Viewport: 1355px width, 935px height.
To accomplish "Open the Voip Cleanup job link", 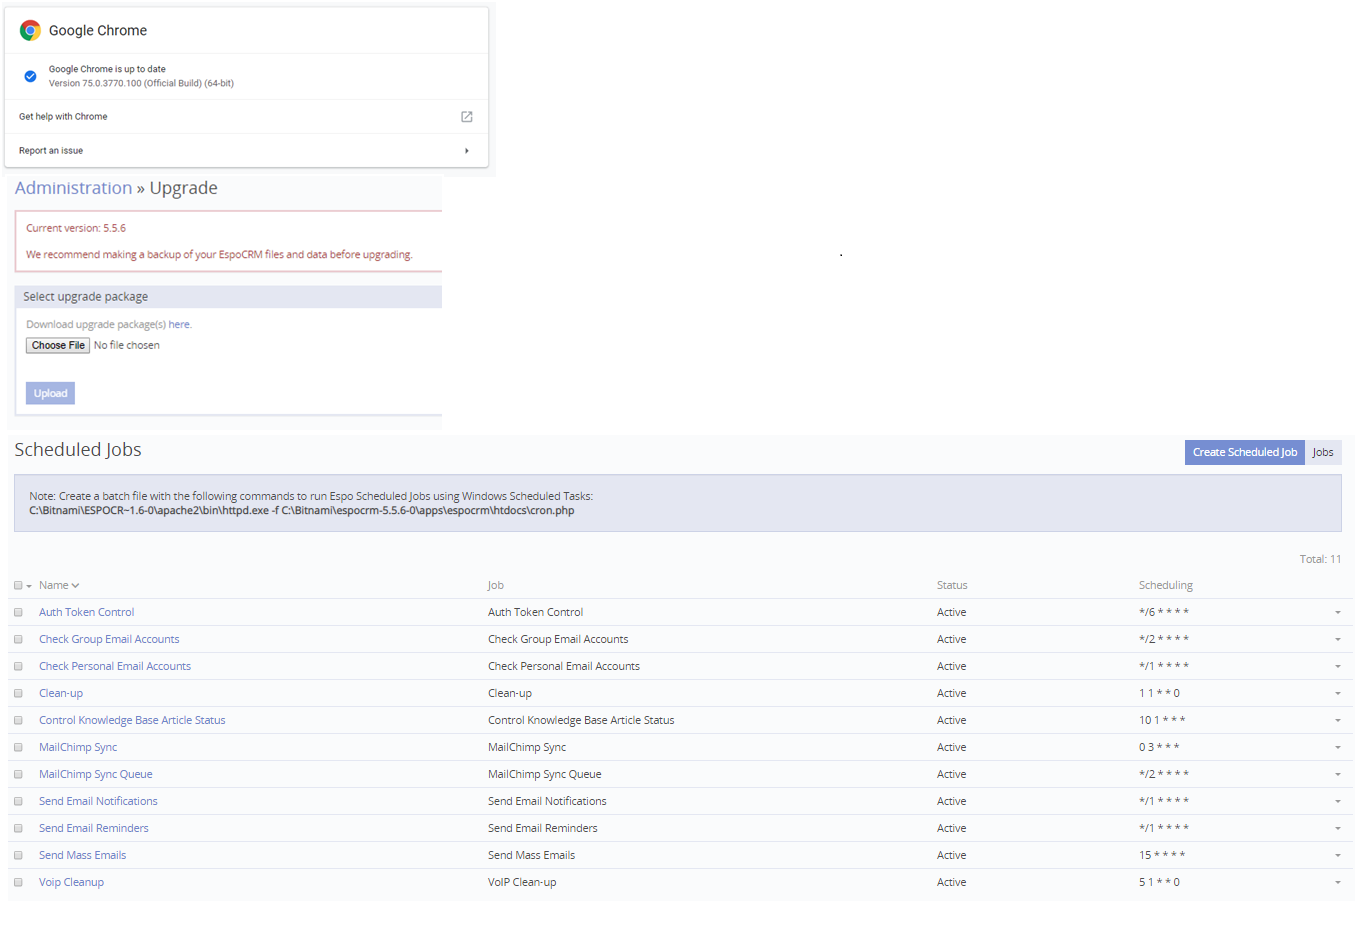I will (71, 882).
